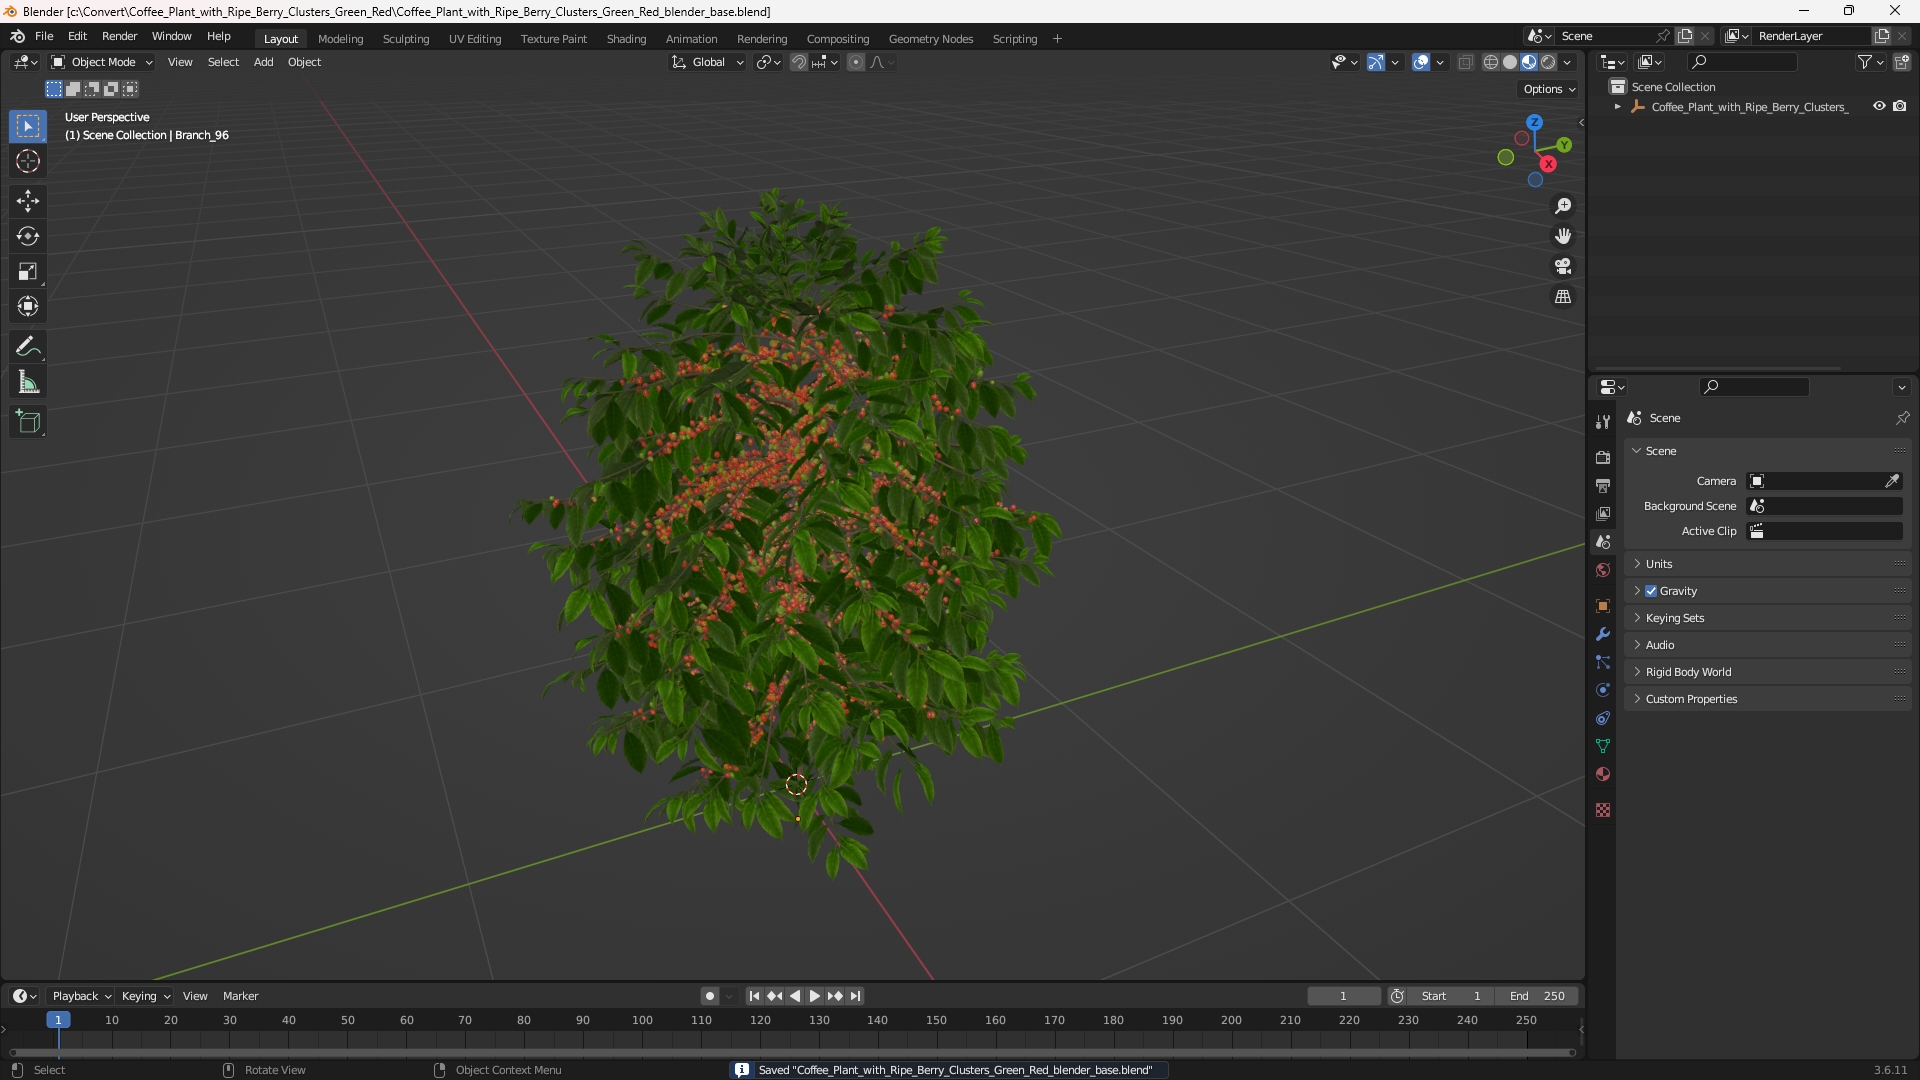1920x1080 pixels.
Task: Switch to the UV Editing workspace tab
Action: (475, 39)
